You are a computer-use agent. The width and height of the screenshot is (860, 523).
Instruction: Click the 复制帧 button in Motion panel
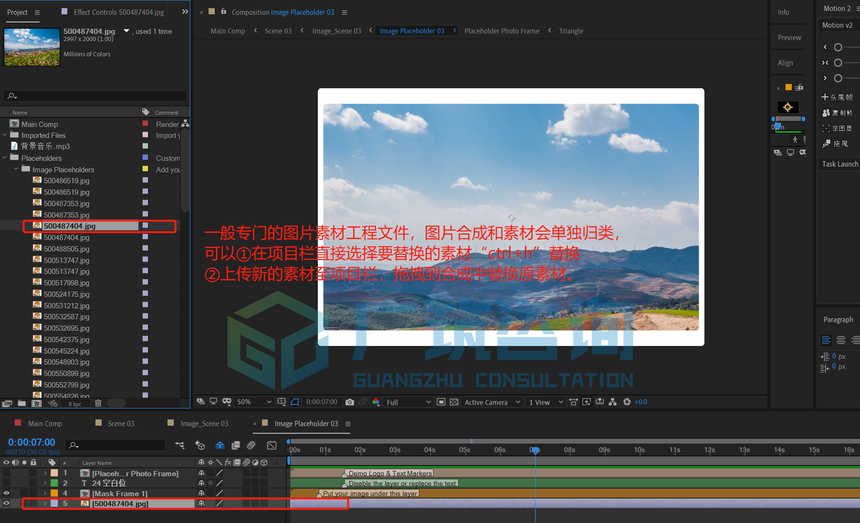[x=838, y=112]
